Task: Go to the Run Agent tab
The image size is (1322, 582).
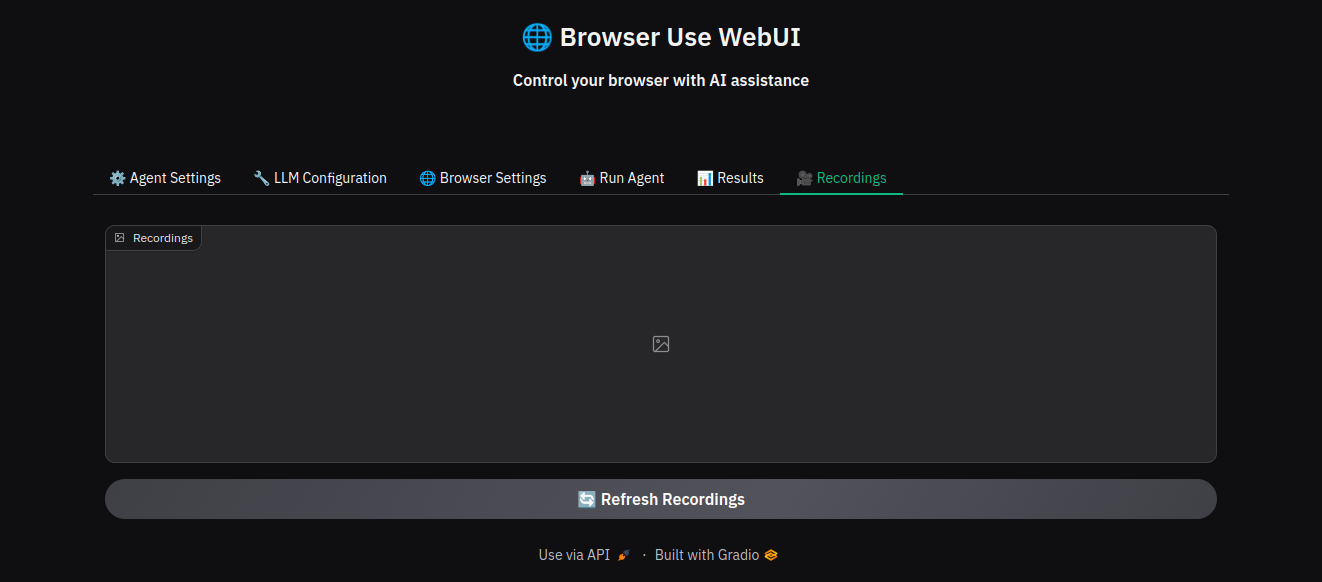Action: [622, 178]
